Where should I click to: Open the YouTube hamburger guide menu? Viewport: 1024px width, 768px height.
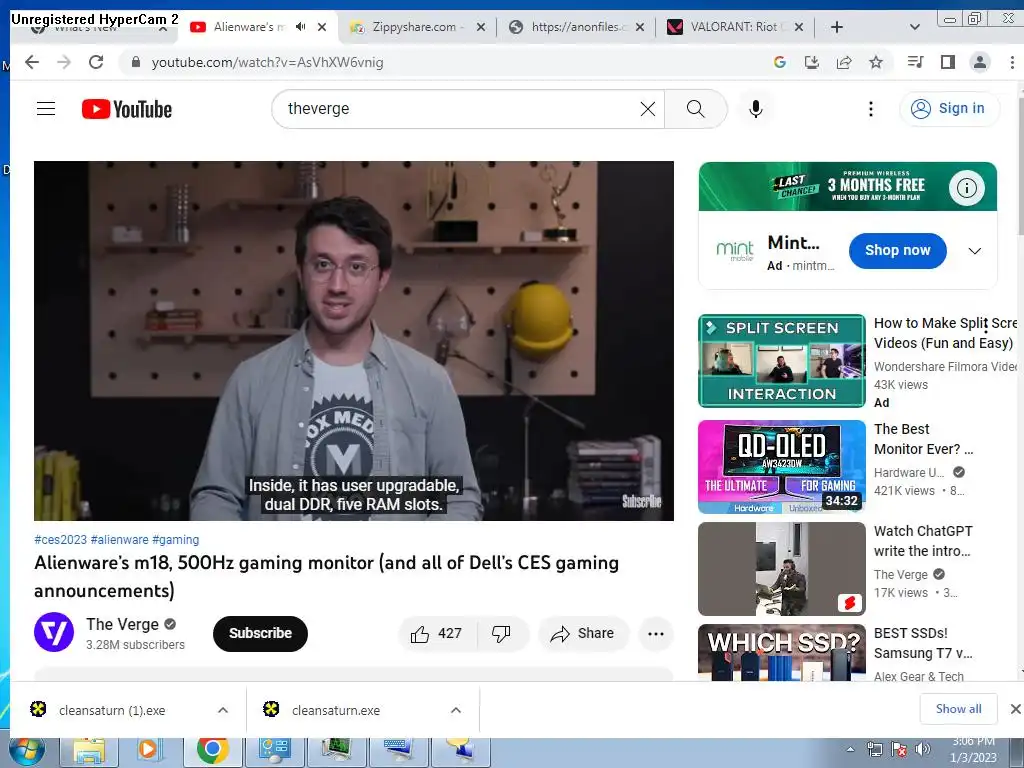(x=46, y=108)
